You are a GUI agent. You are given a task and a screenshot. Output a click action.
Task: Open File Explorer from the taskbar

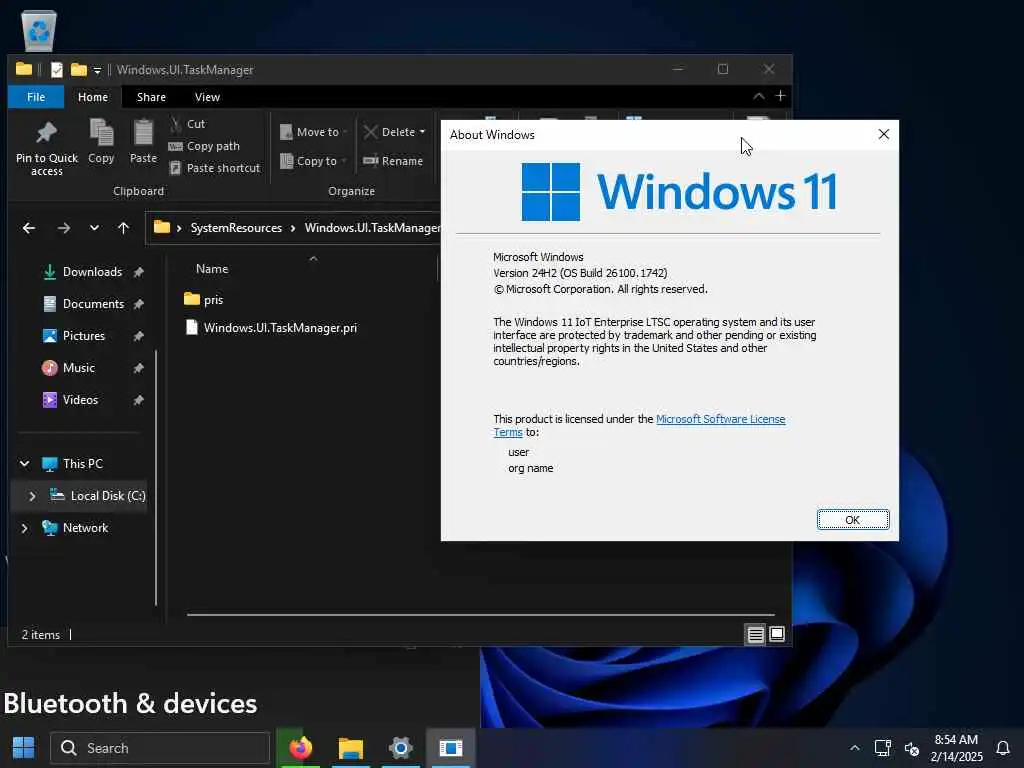coord(351,748)
